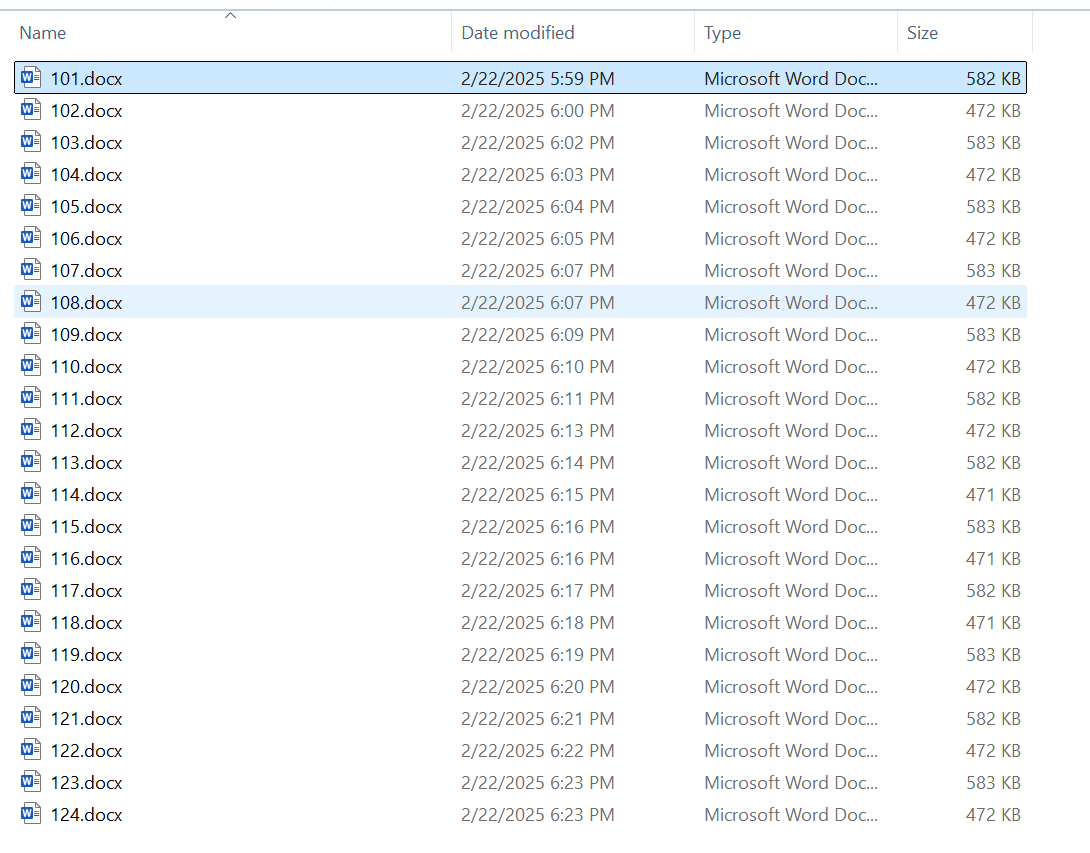Click the document icon for 122.docx
This screenshot has height=853, width=1090.
coord(31,750)
